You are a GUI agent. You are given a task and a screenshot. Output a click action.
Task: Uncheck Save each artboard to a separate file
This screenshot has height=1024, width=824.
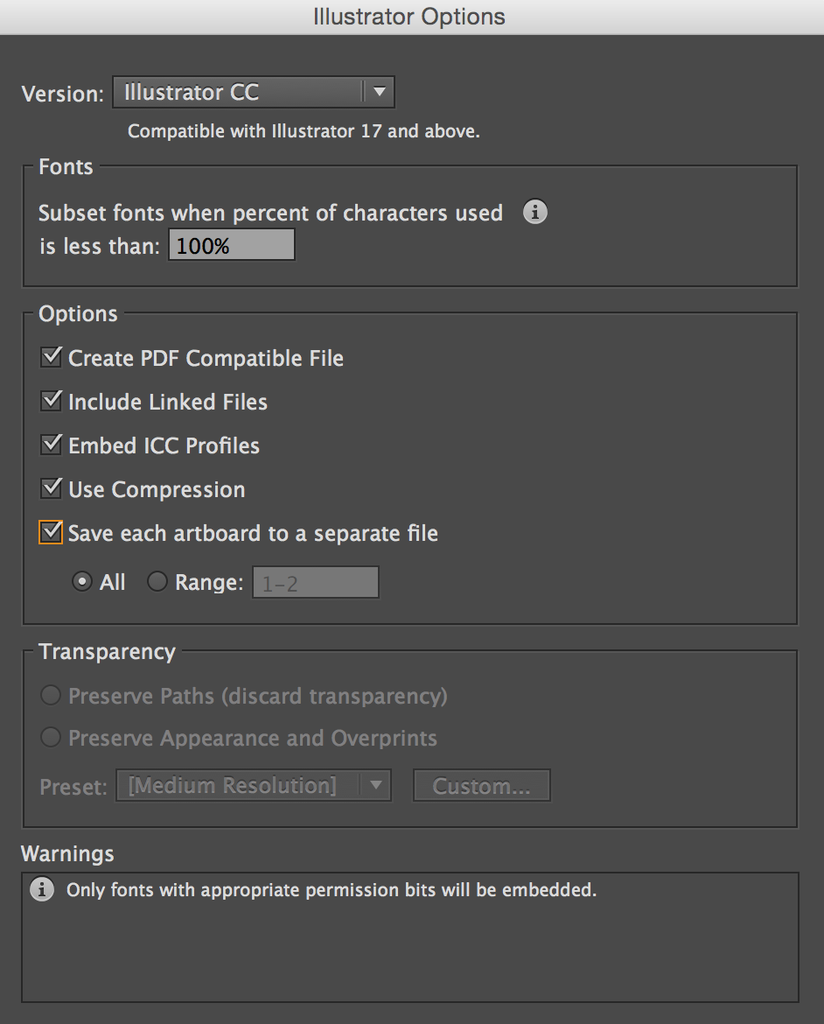click(51, 532)
